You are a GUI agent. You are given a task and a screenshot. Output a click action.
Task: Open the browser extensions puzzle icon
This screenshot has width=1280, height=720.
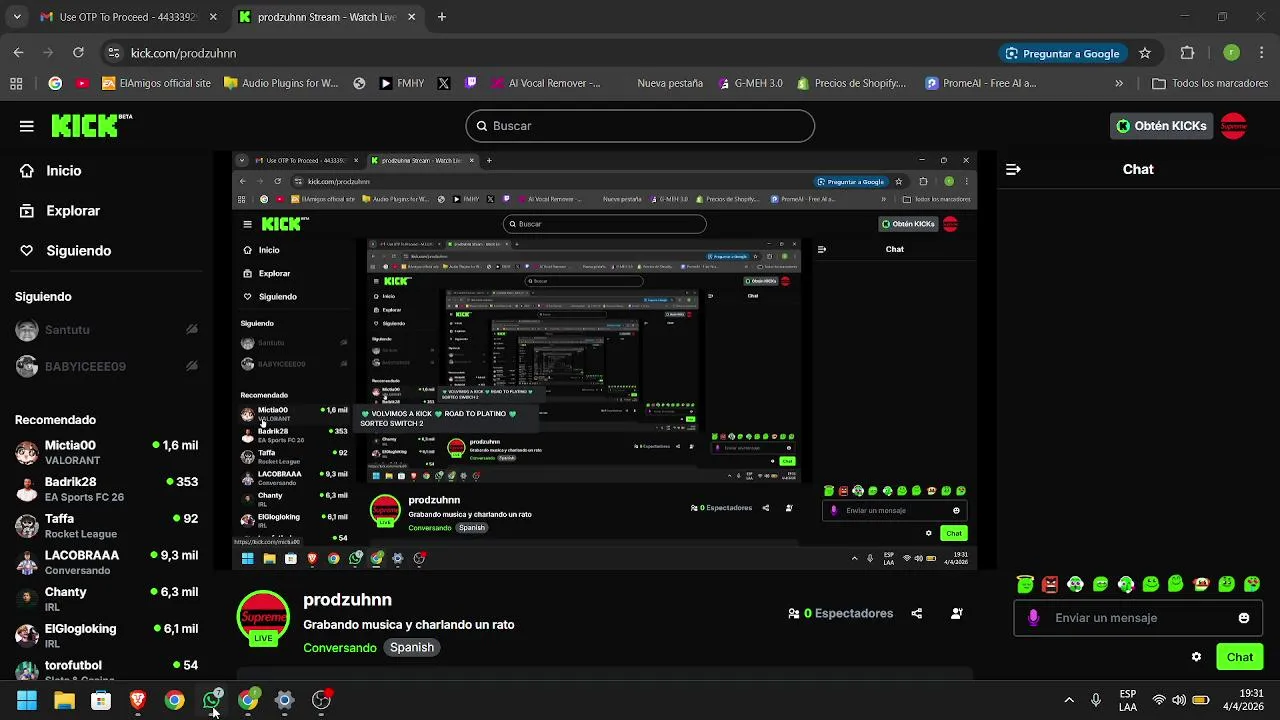pos(1188,53)
